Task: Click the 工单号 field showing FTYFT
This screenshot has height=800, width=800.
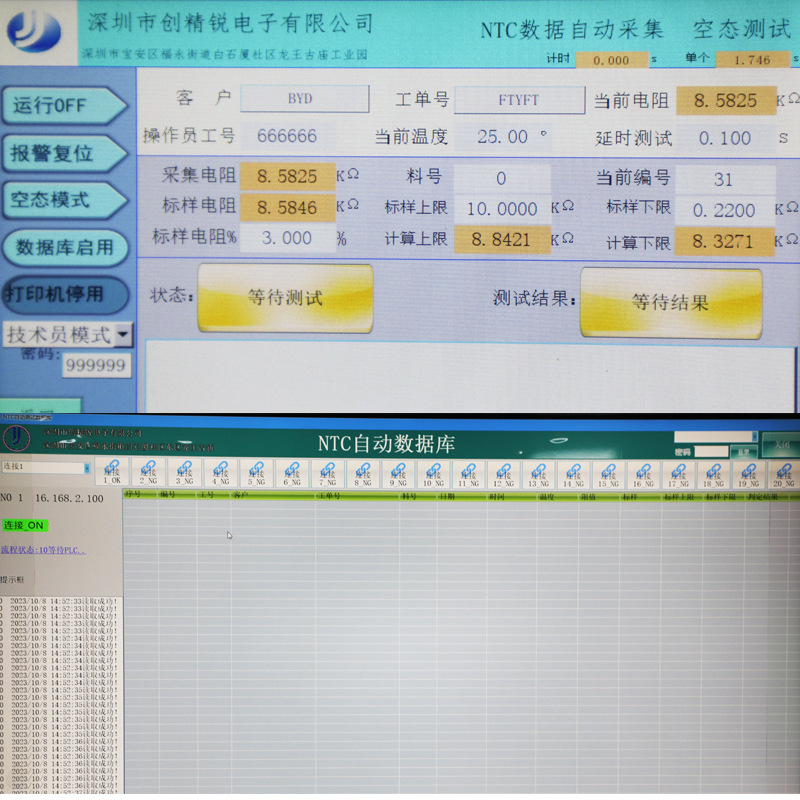Action: click(x=519, y=100)
